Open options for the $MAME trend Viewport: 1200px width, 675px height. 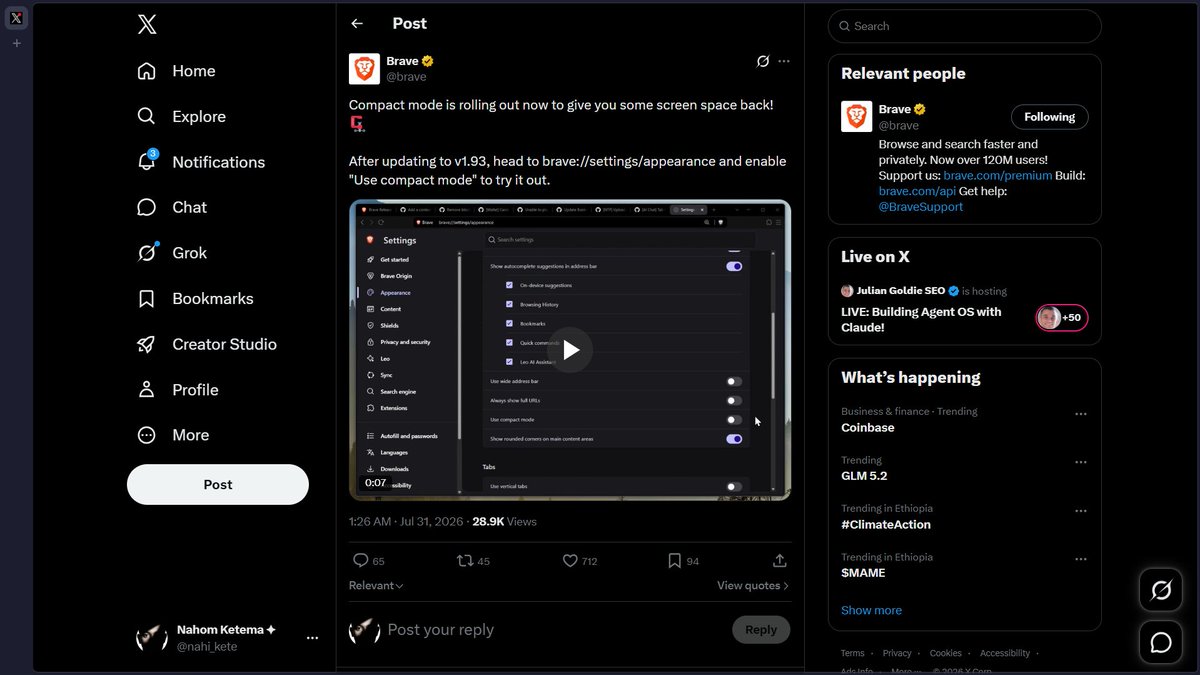[1080, 560]
